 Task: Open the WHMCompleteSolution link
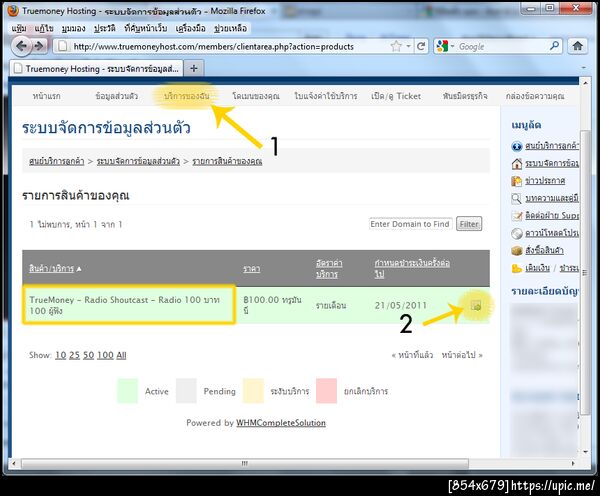[281, 423]
